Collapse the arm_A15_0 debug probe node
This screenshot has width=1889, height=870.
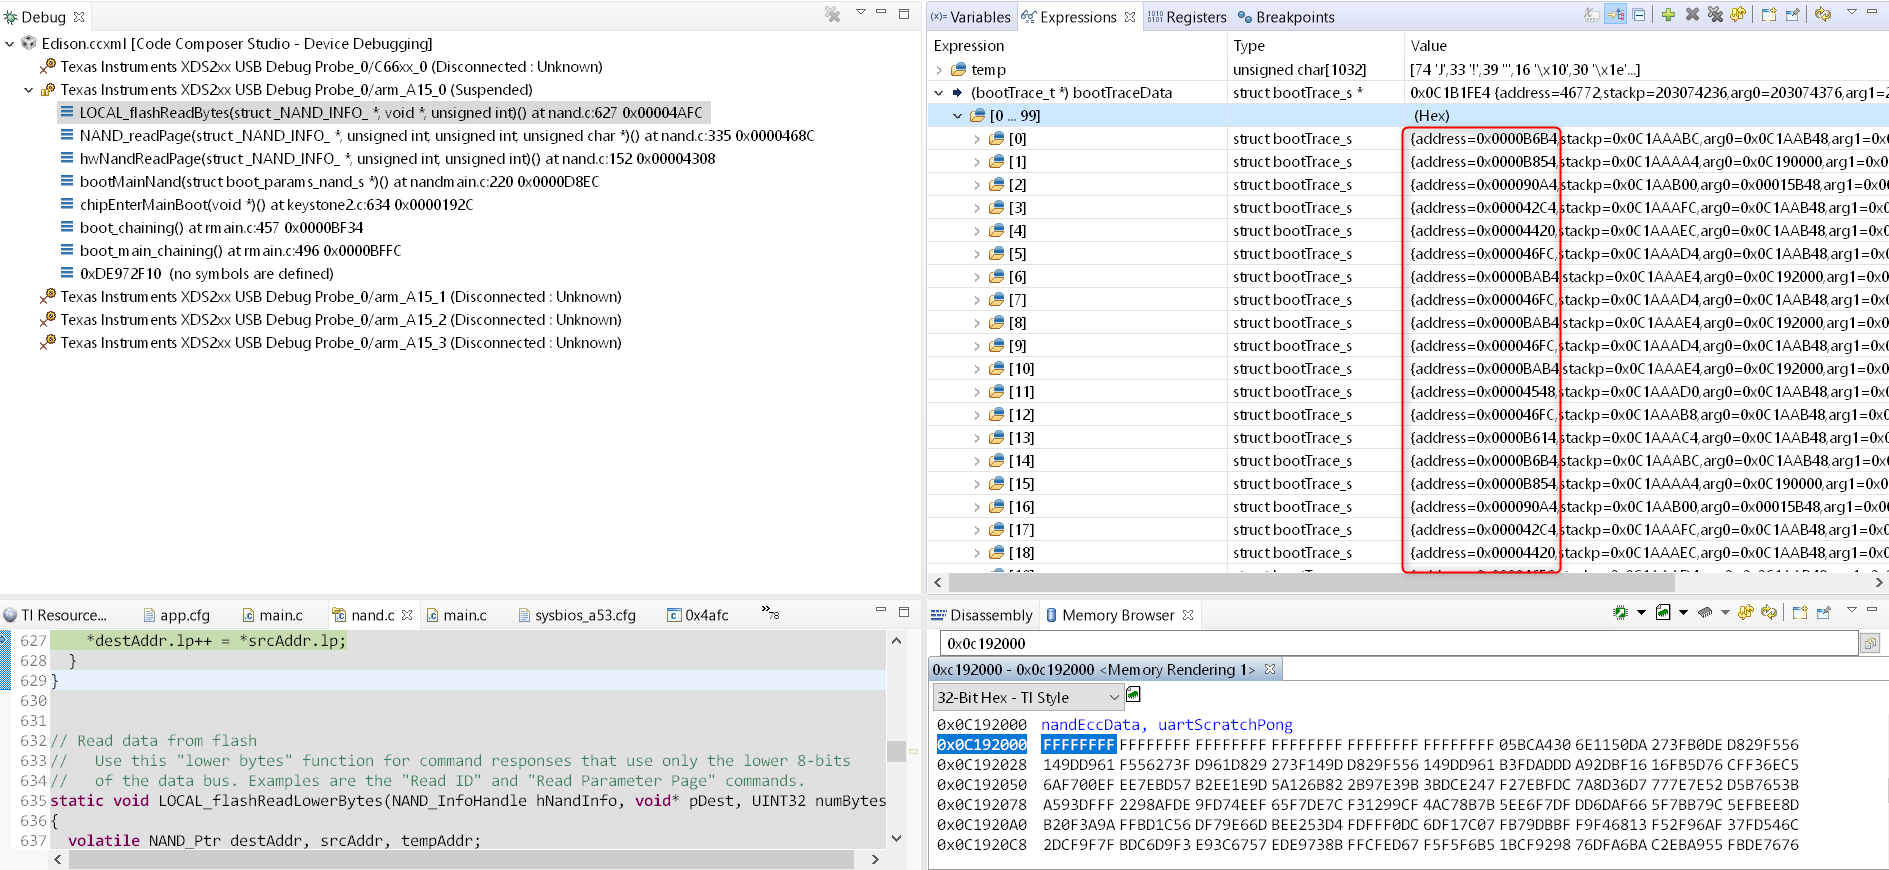[29, 90]
